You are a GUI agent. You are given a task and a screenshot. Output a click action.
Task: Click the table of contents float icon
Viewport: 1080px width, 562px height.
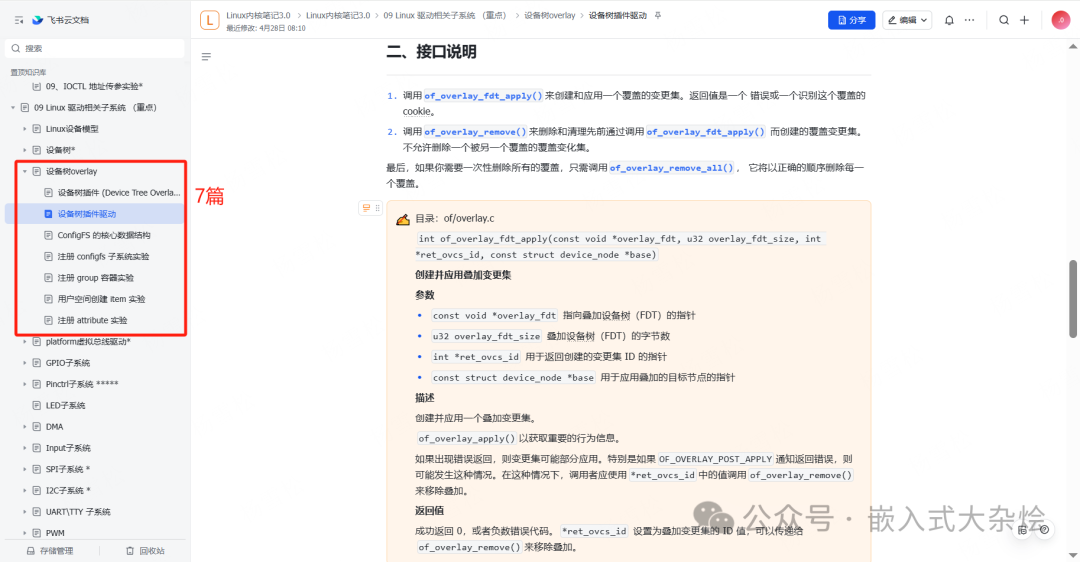(1022, 530)
